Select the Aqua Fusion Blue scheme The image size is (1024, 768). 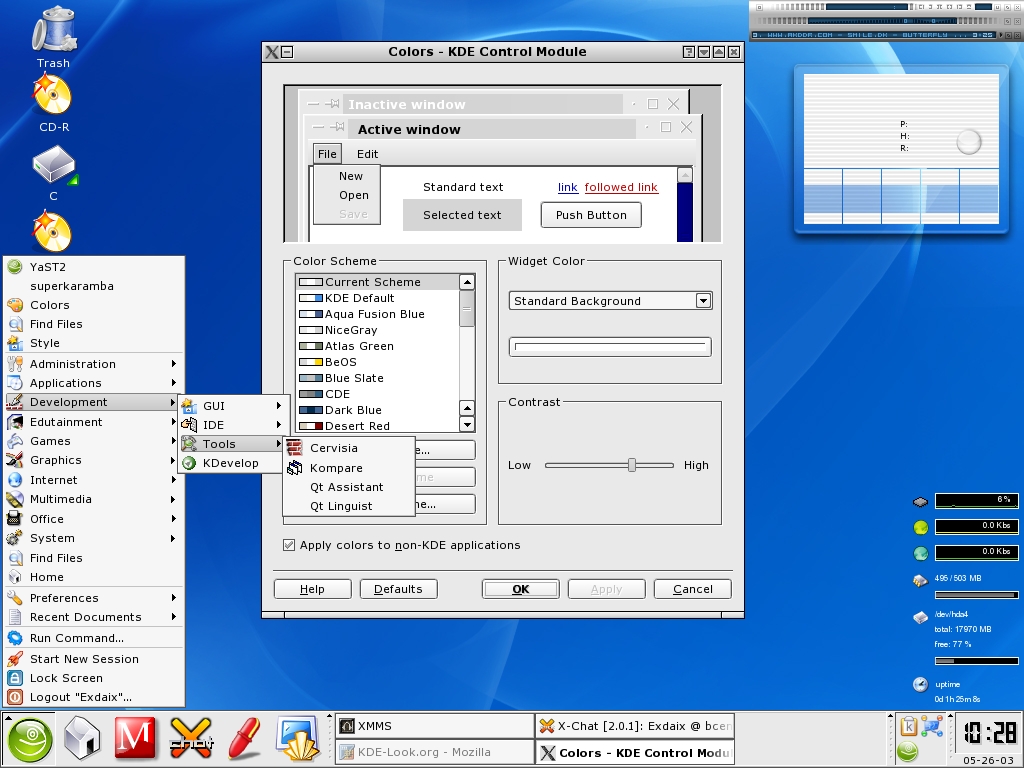tap(378, 314)
